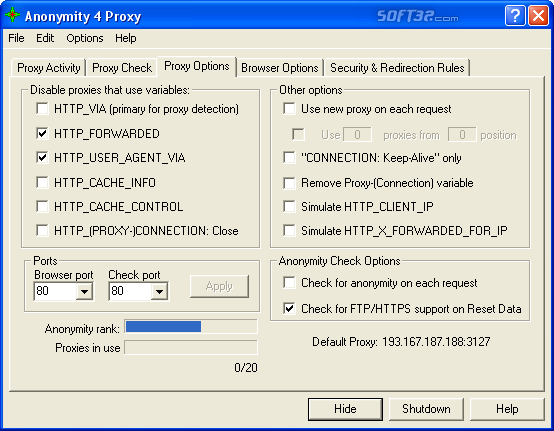Open the Security & Redirection Rules tab
Image resolution: width=554 pixels, height=431 pixels.
pos(397,67)
